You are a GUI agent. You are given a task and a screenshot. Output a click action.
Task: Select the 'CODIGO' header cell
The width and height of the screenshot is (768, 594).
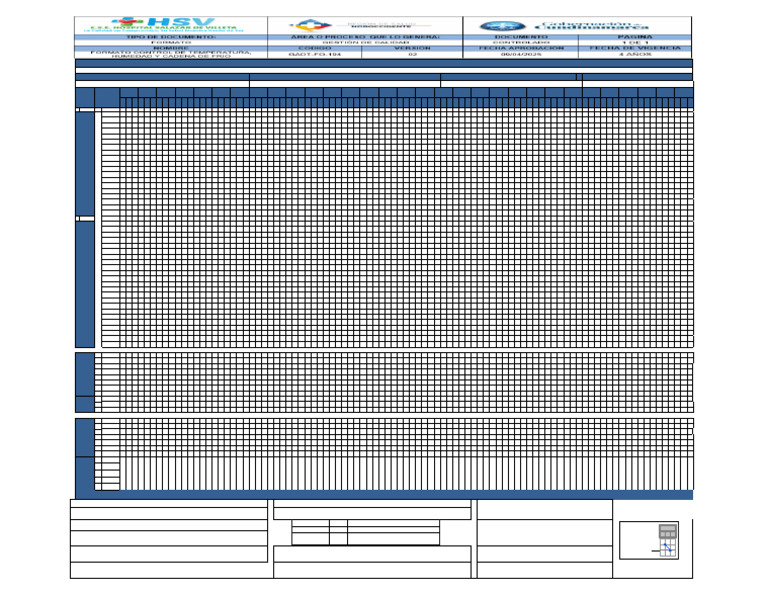tap(315, 48)
